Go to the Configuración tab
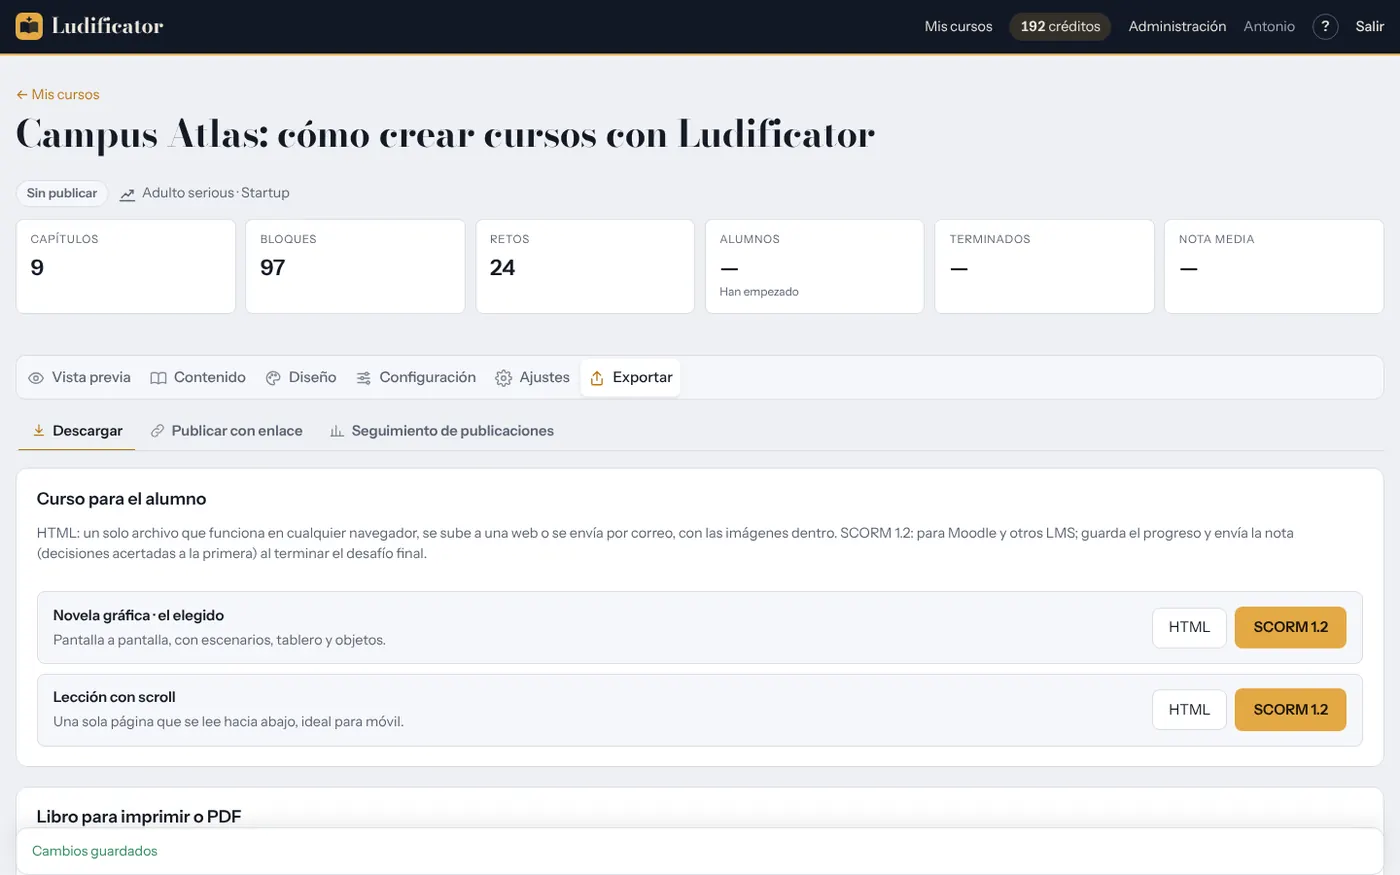 coord(416,378)
